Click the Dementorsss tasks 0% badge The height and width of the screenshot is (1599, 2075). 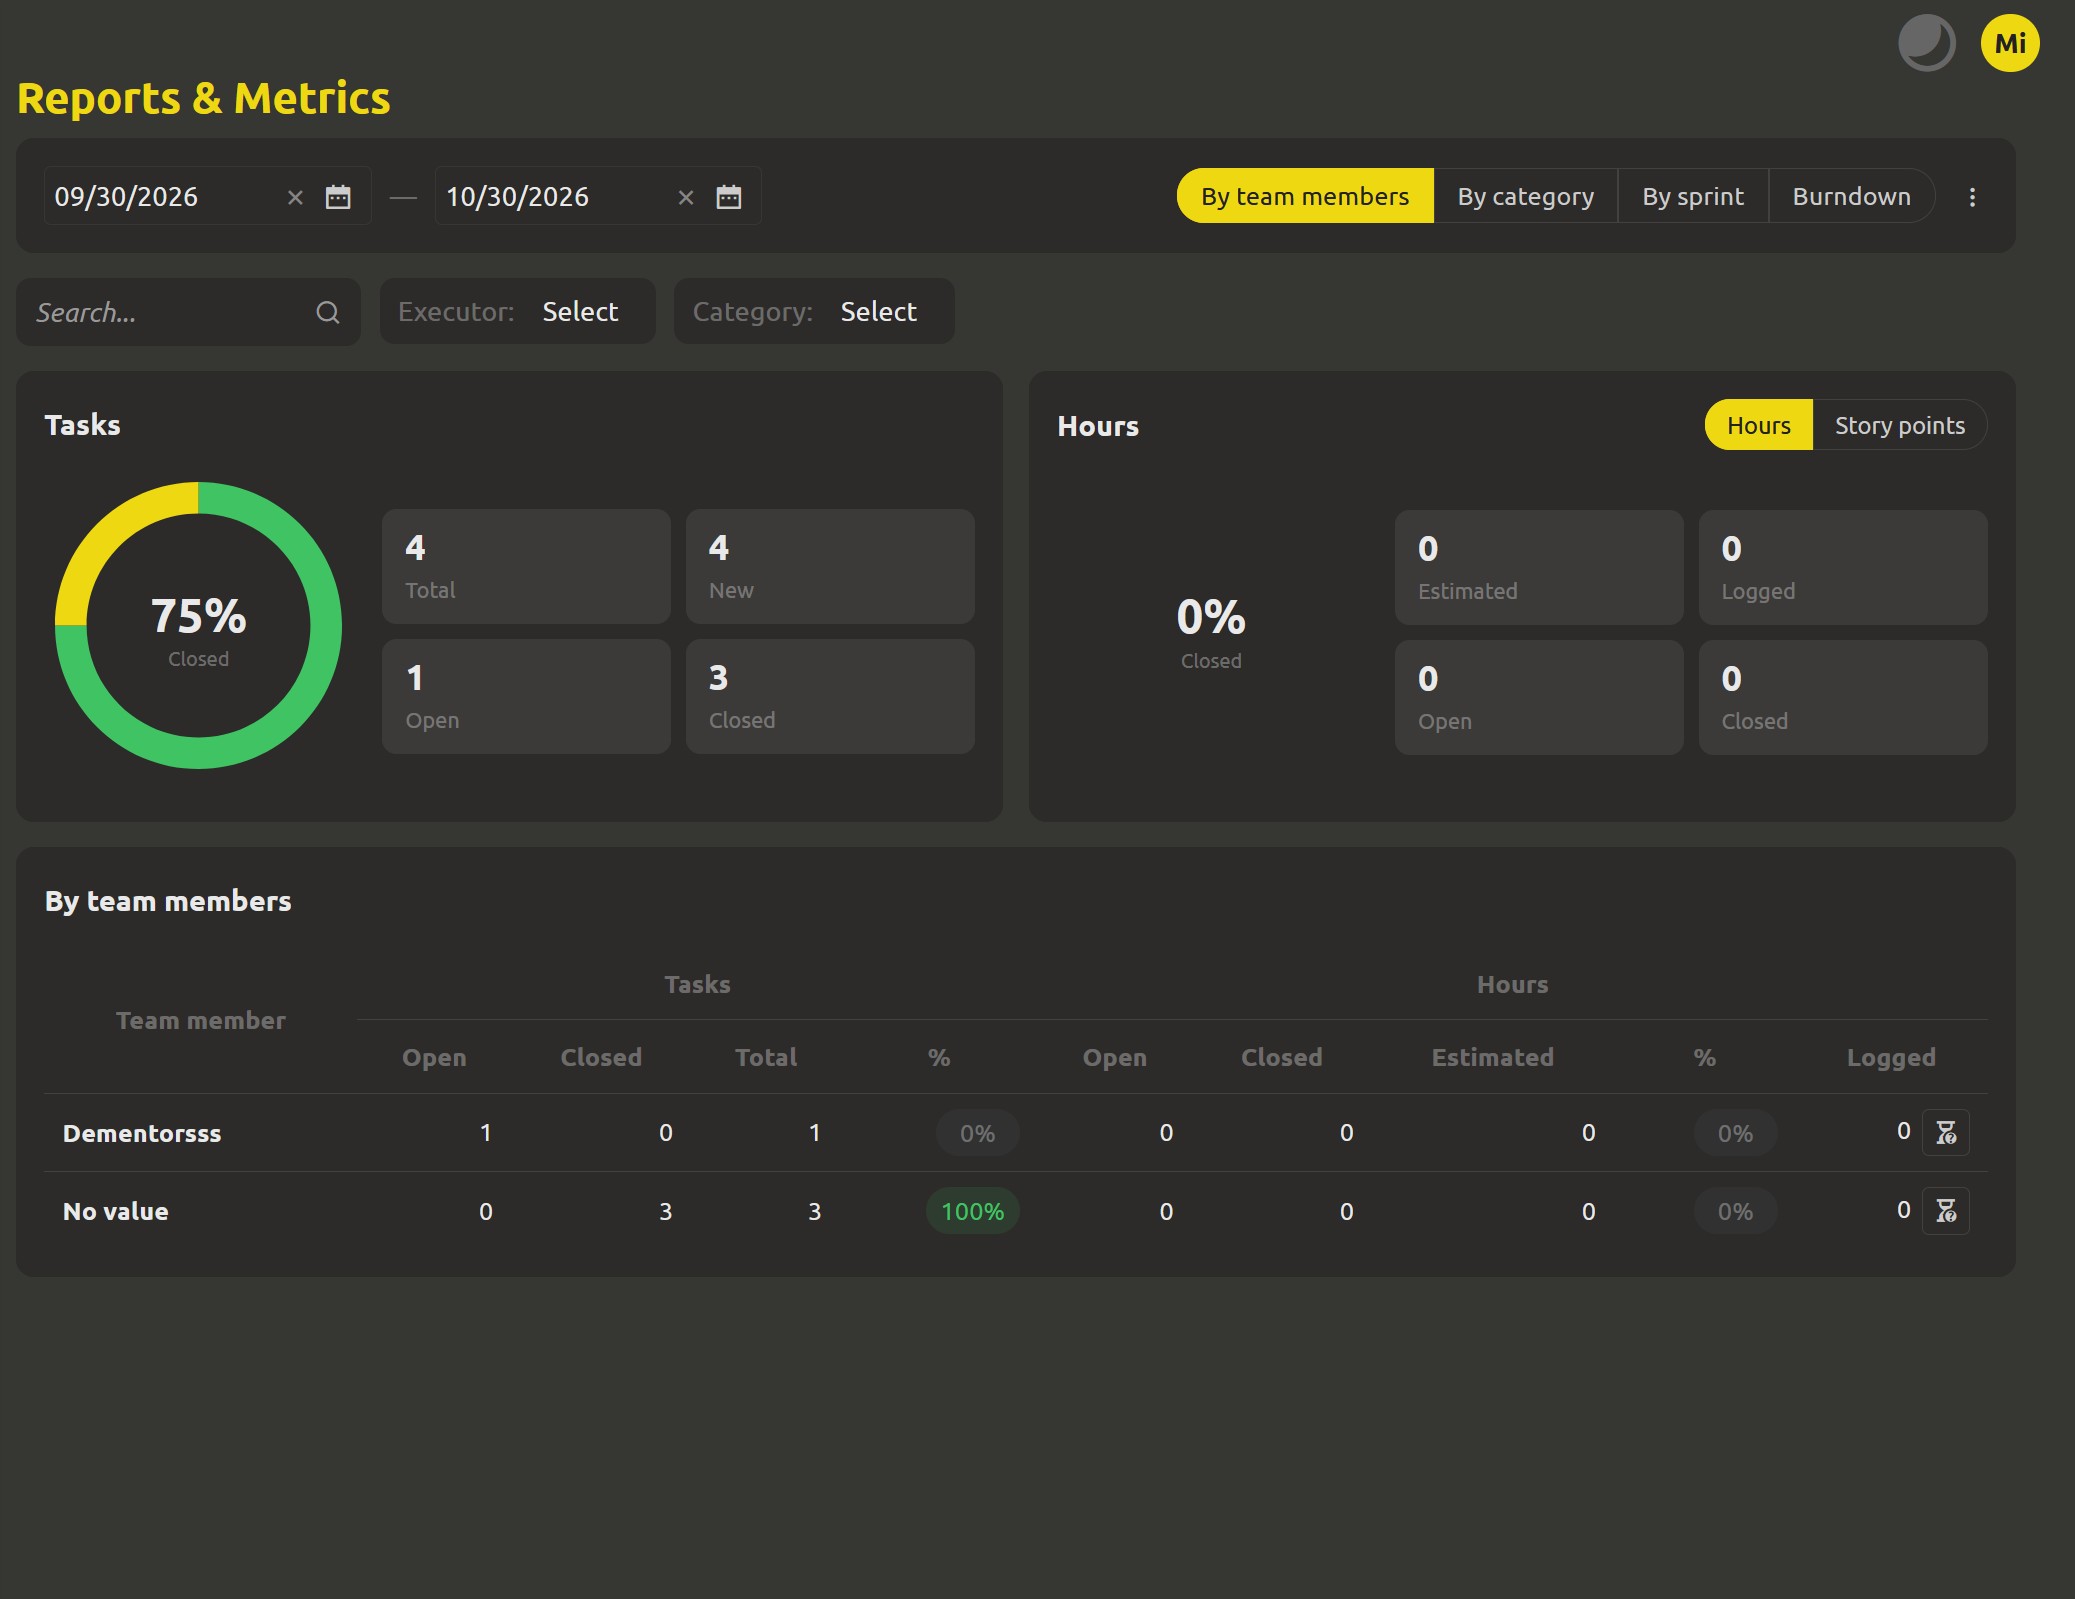click(977, 1133)
